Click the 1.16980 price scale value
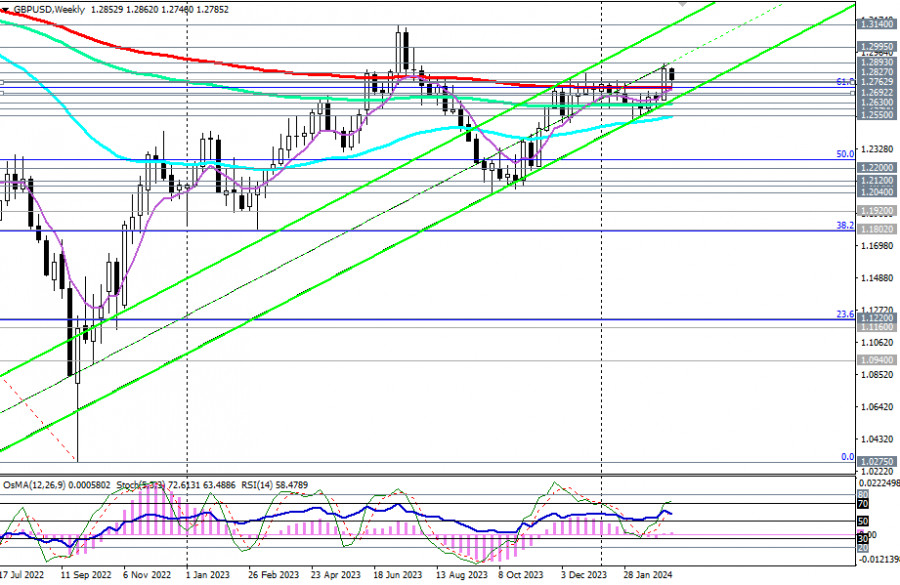 pyautogui.click(x=876, y=246)
